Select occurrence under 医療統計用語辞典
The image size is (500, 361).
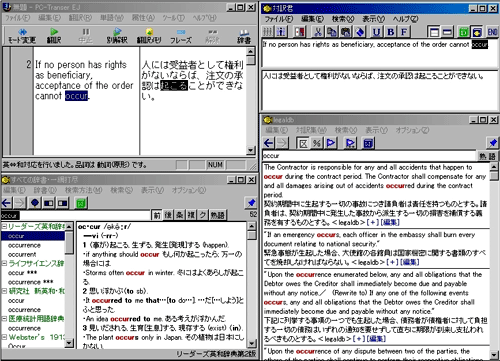pos(24,328)
